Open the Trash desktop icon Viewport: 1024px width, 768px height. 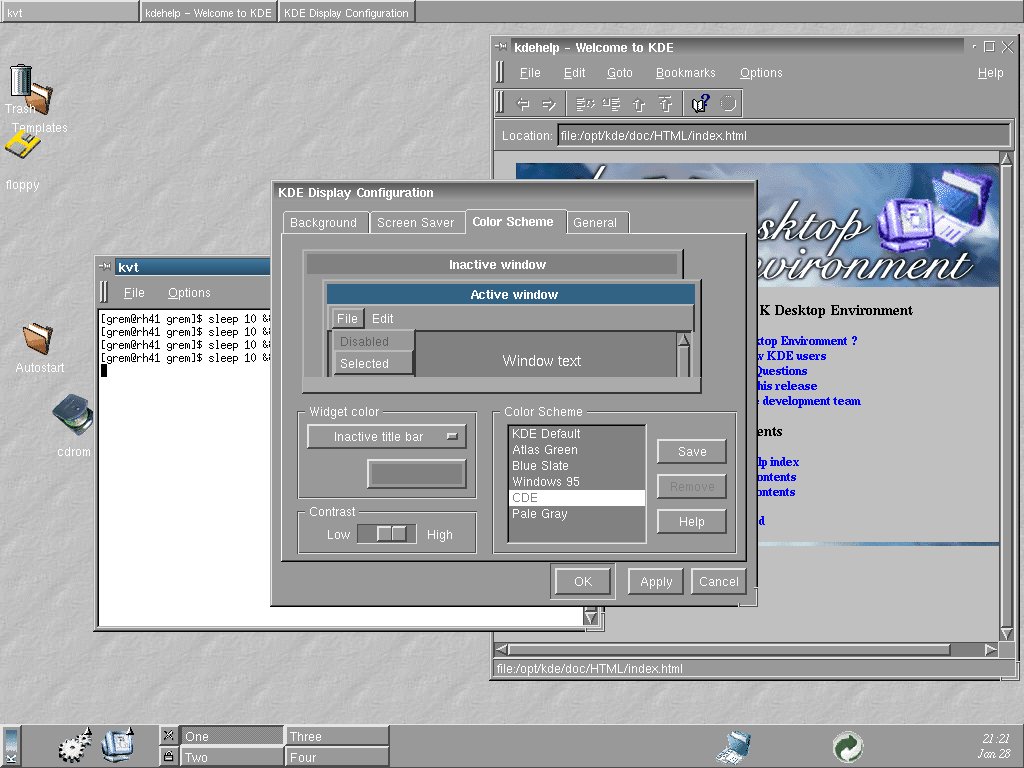(20, 82)
